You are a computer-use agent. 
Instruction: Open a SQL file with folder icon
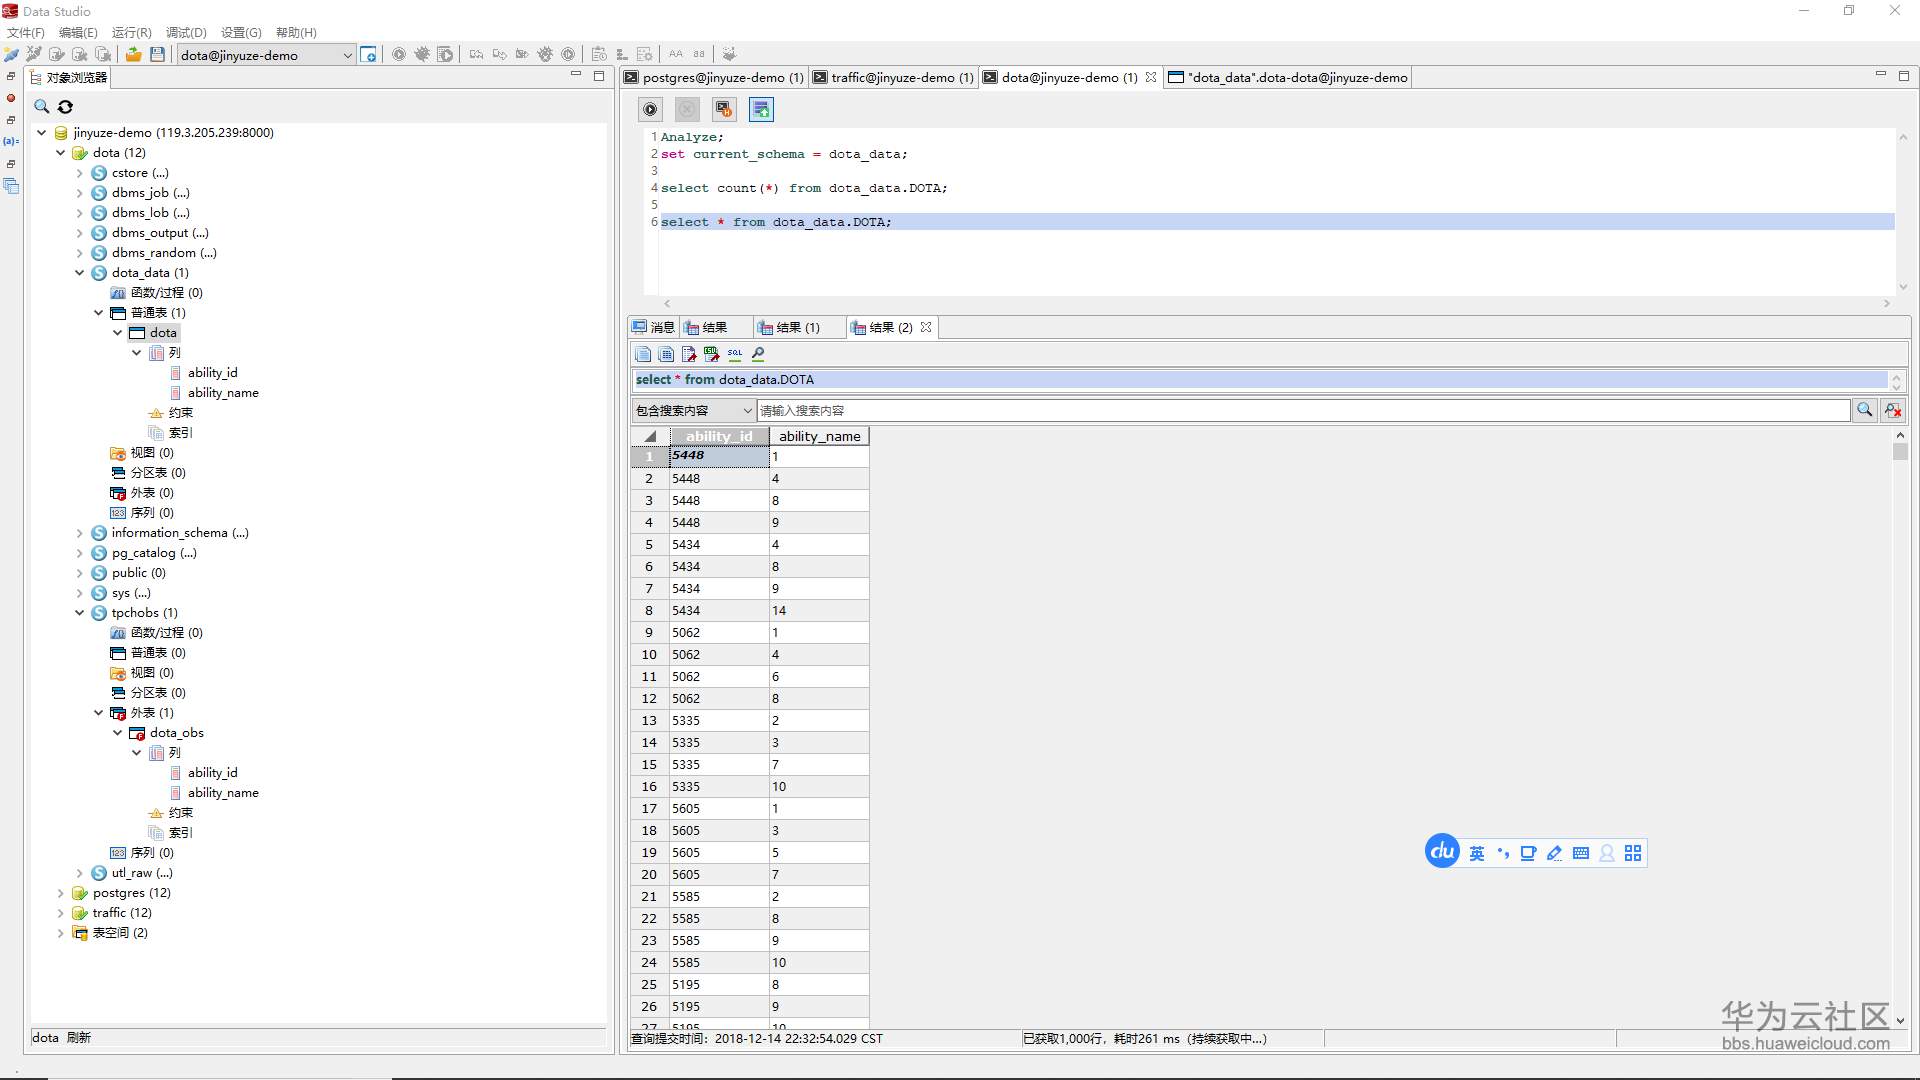click(133, 55)
